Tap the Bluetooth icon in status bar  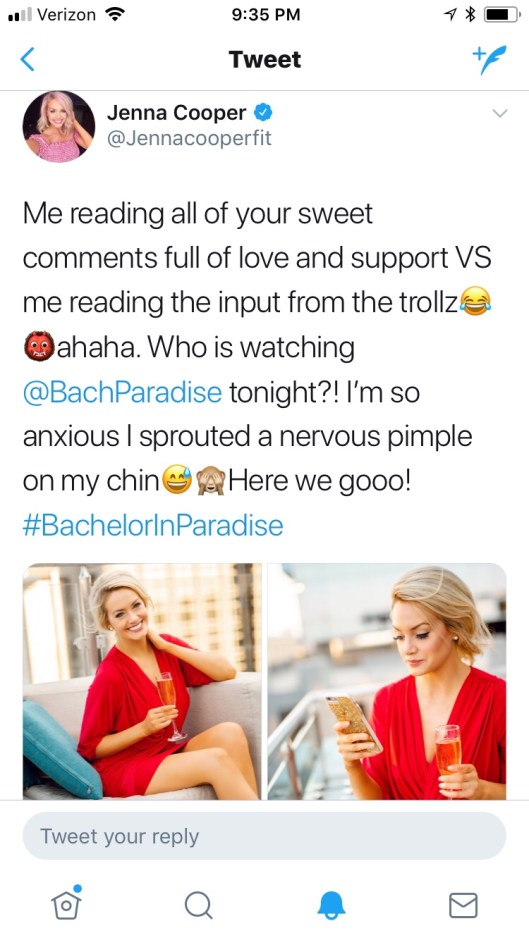470,14
